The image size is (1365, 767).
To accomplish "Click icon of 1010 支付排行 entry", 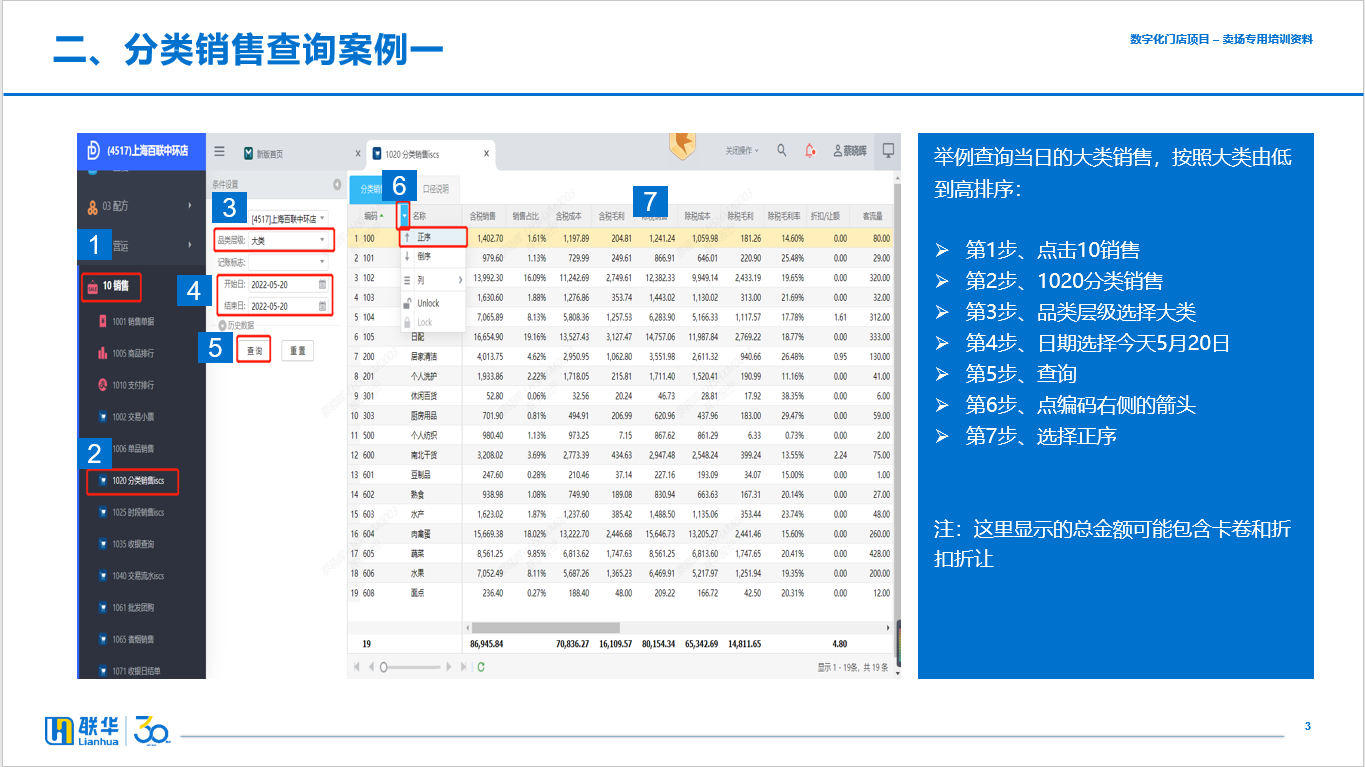I will pos(102,385).
